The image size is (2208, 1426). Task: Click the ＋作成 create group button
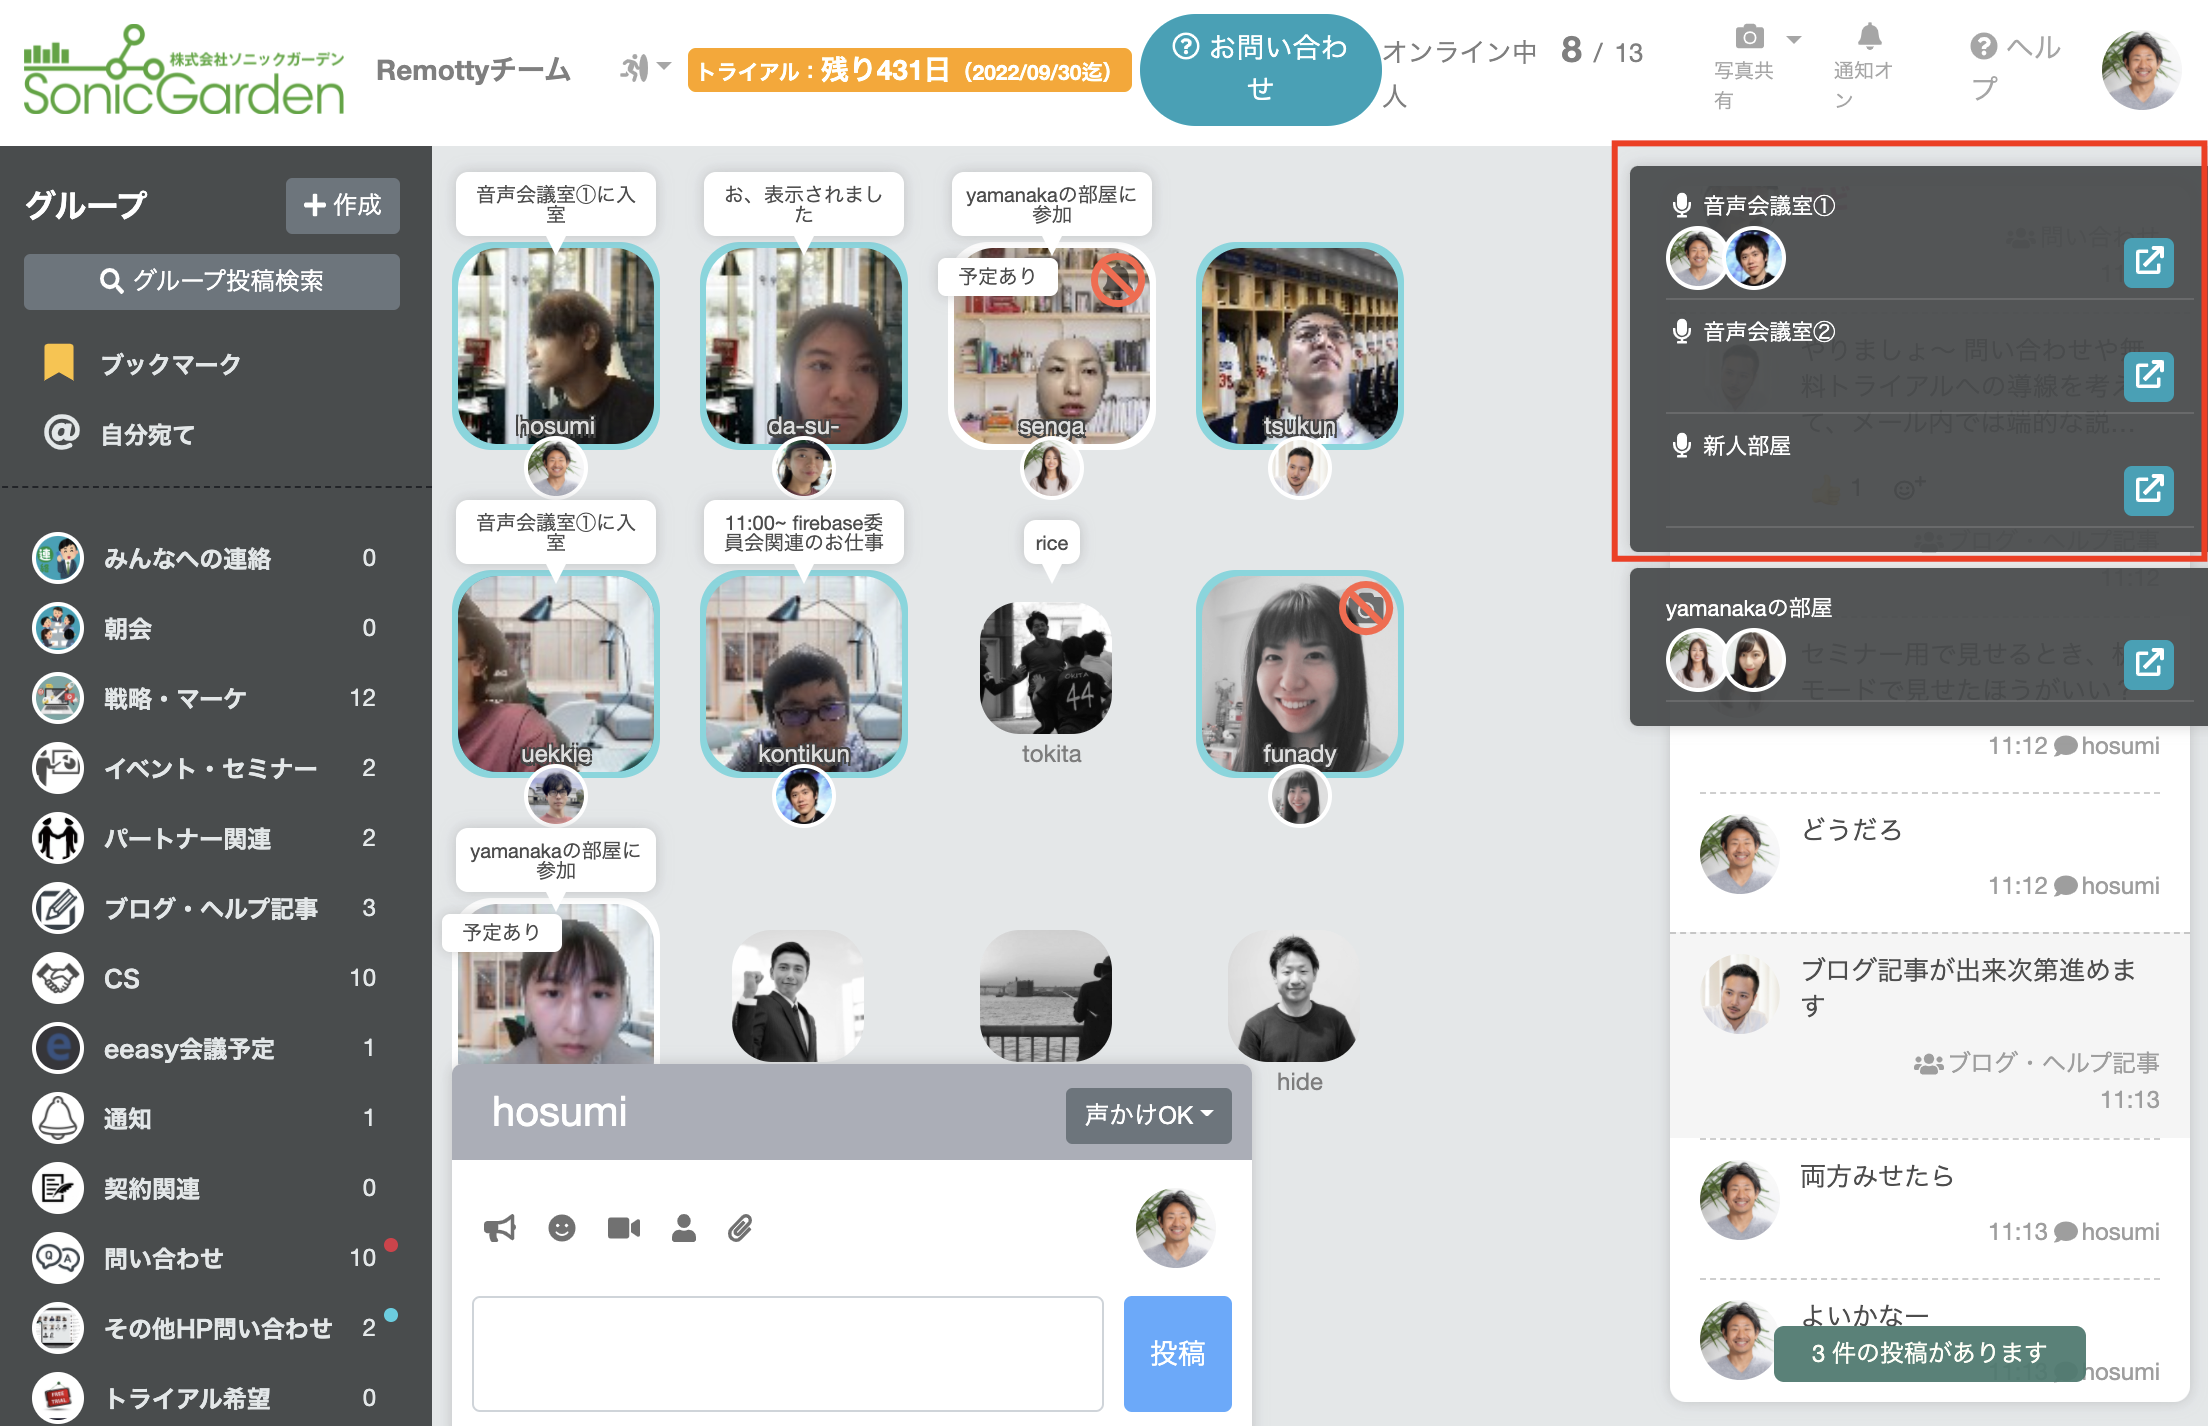coord(343,205)
